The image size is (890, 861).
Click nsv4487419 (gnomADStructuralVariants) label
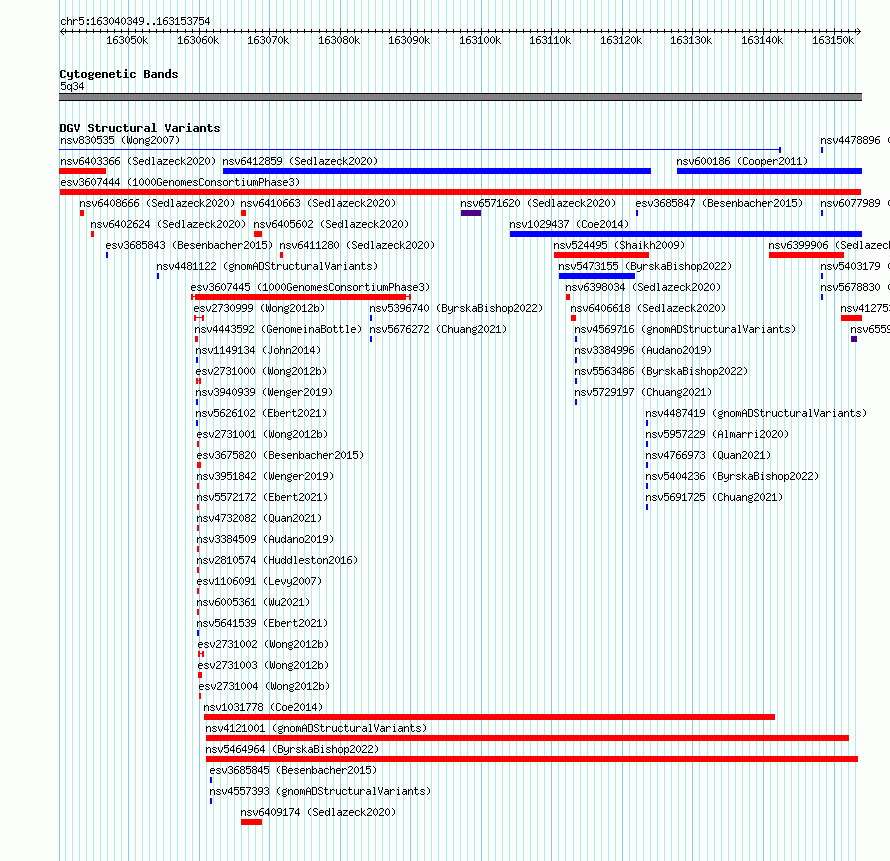pyautogui.click(x=756, y=413)
